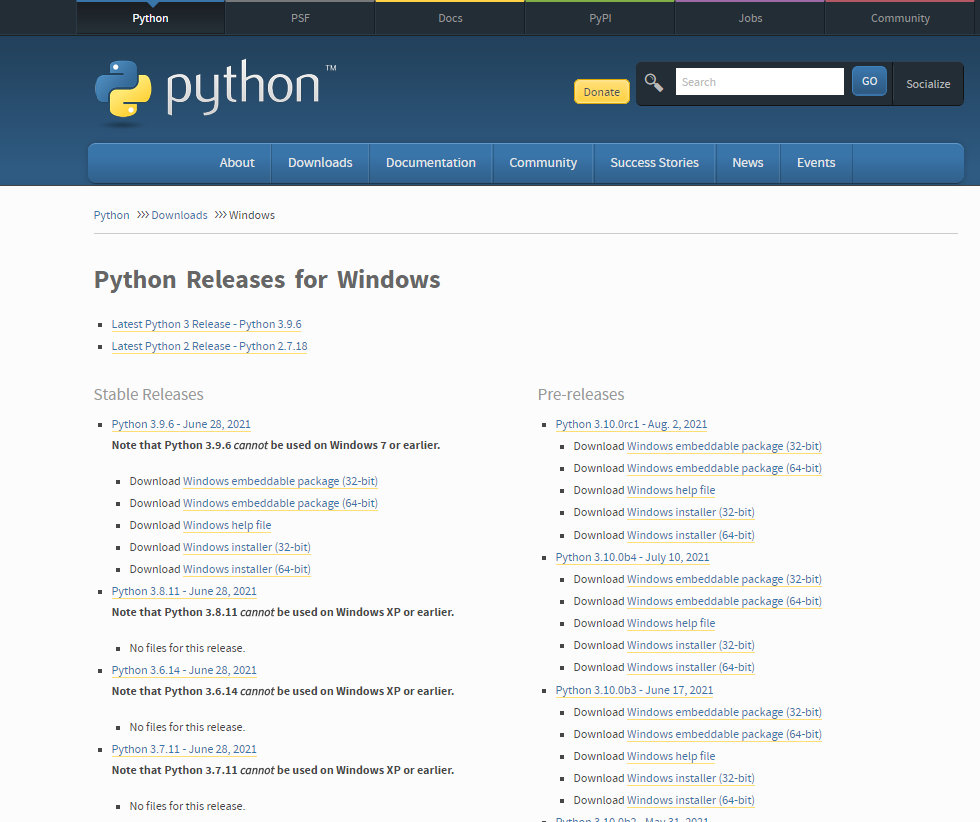Click the "Pre-releases" section heading
Image resolution: width=980 pixels, height=822 pixels.
click(581, 394)
